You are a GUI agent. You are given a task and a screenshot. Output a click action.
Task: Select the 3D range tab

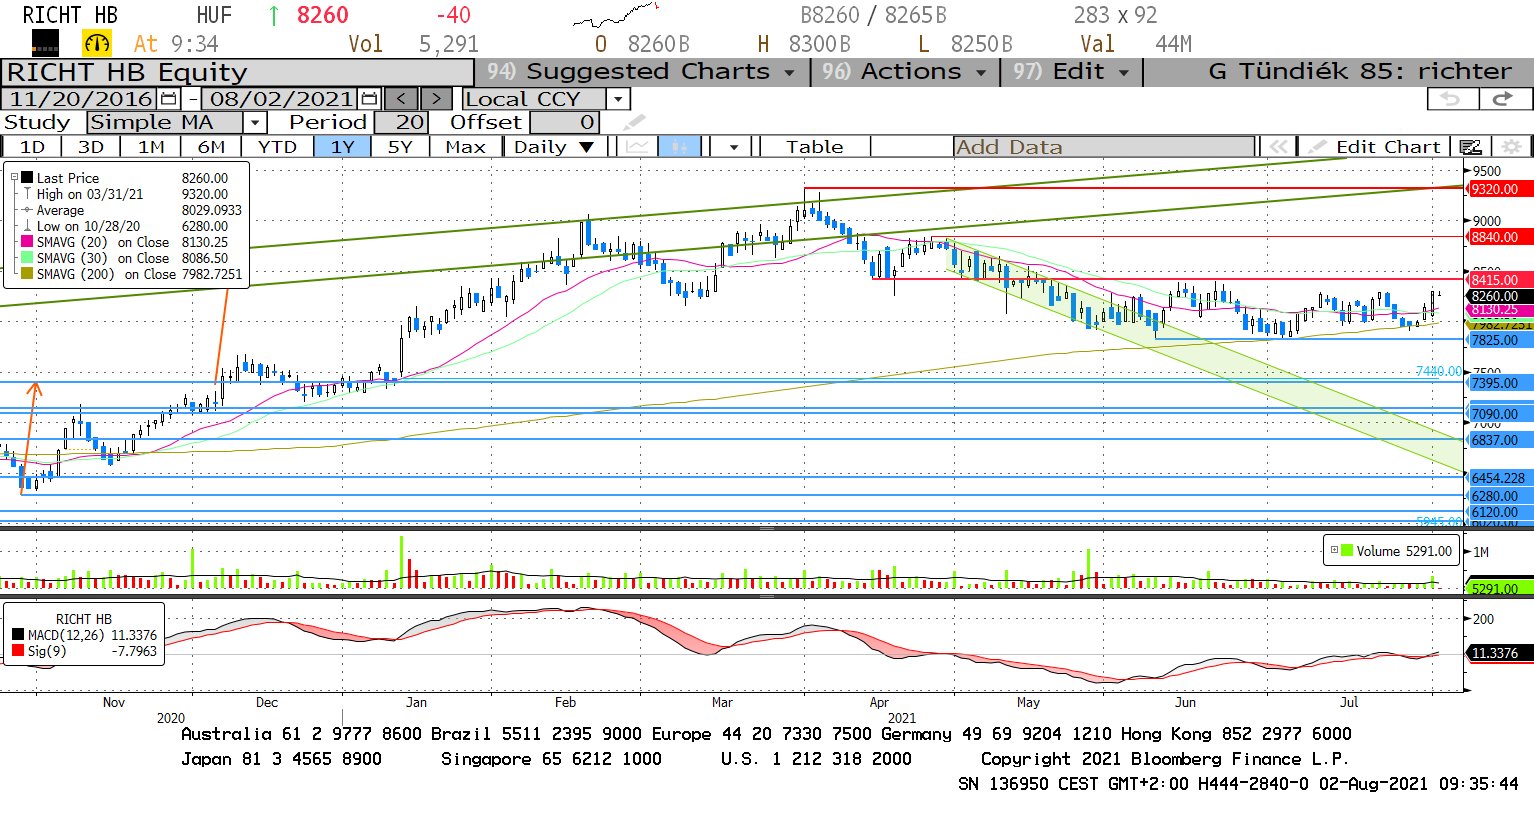click(x=91, y=147)
